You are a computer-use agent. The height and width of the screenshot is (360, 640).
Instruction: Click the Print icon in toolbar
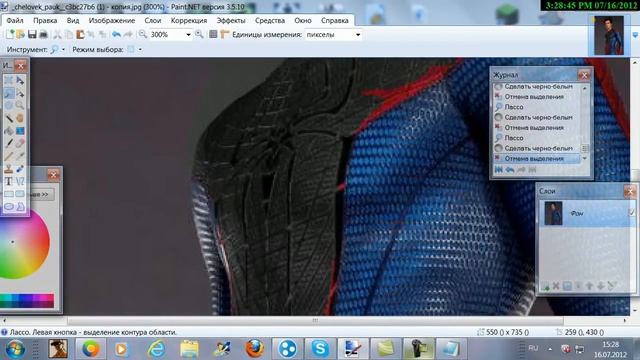coord(43,35)
